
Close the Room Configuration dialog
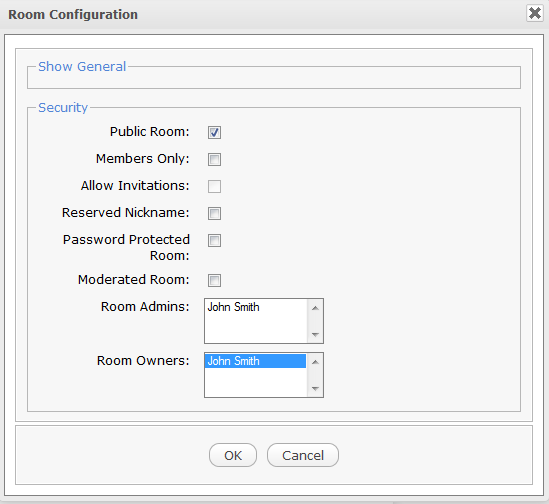(x=535, y=14)
